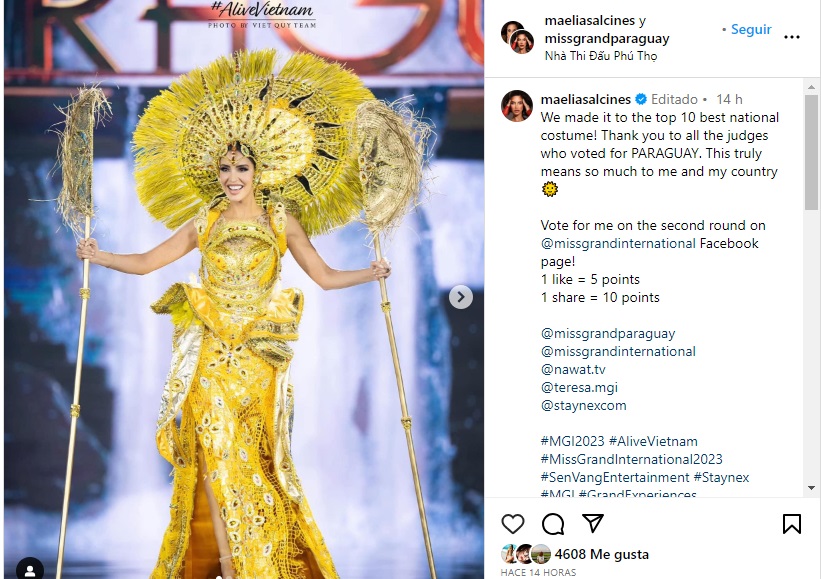This screenshot has width=821, height=579.
Task: Open the missgrandparaguay profile in the header
Action: click(606, 38)
